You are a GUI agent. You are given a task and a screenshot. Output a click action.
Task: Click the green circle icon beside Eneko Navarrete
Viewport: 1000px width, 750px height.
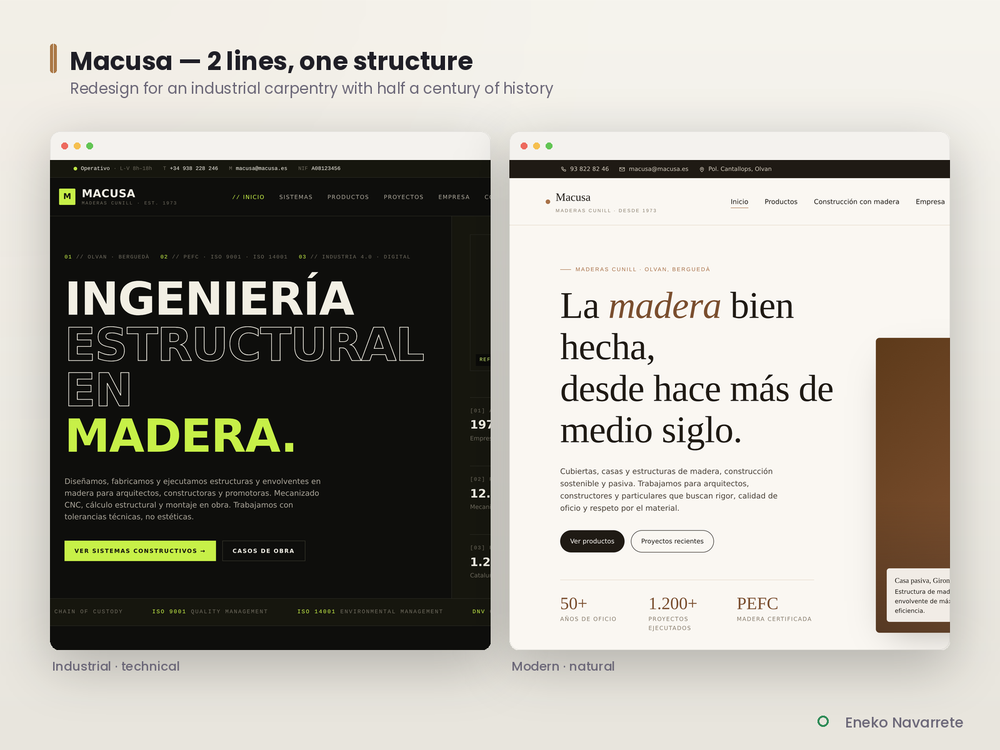tap(823, 721)
